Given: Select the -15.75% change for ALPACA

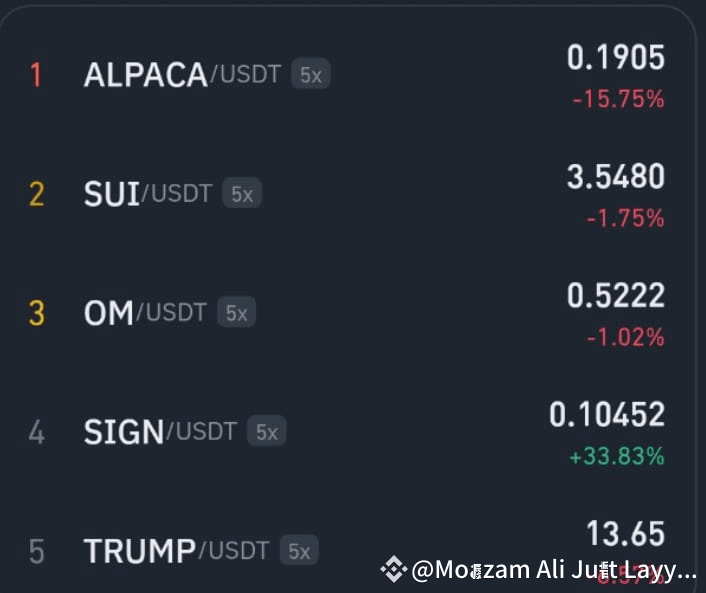Looking at the screenshot, I should [x=618, y=99].
